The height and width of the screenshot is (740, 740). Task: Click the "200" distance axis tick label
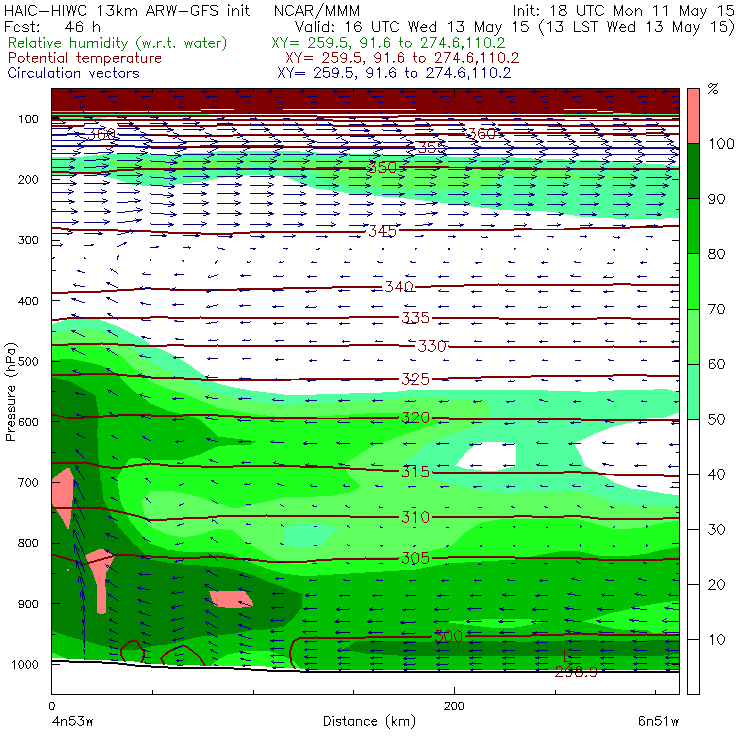pyautogui.click(x=454, y=706)
